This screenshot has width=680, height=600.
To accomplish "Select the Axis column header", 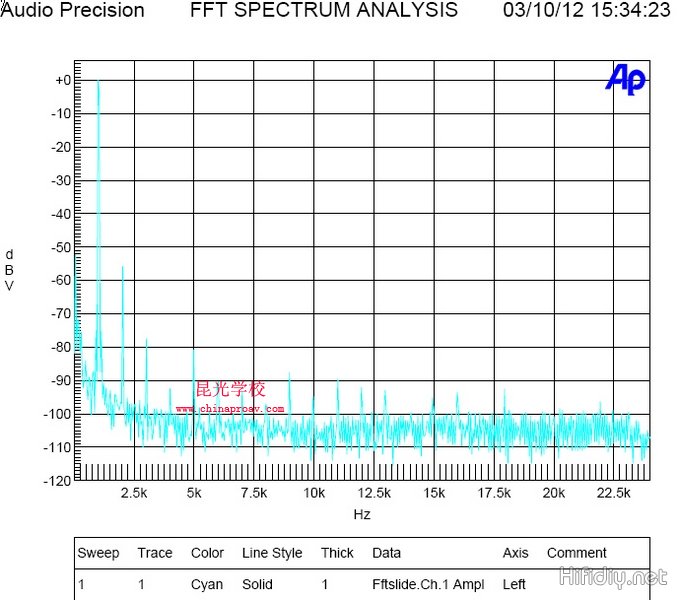I will [516, 553].
